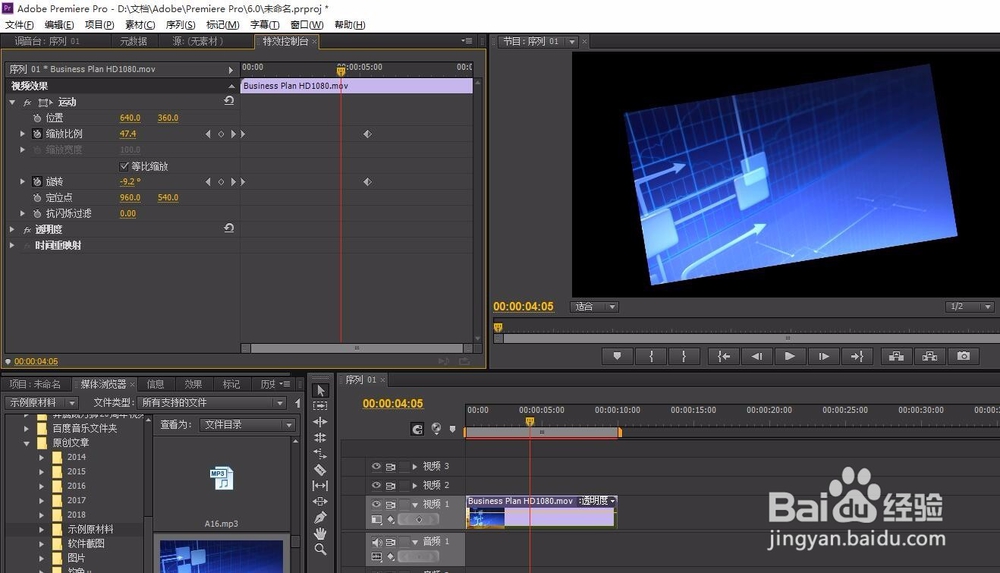This screenshot has height=573, width=1000.
Task: Go to Out point button
Action: point(857,356)
